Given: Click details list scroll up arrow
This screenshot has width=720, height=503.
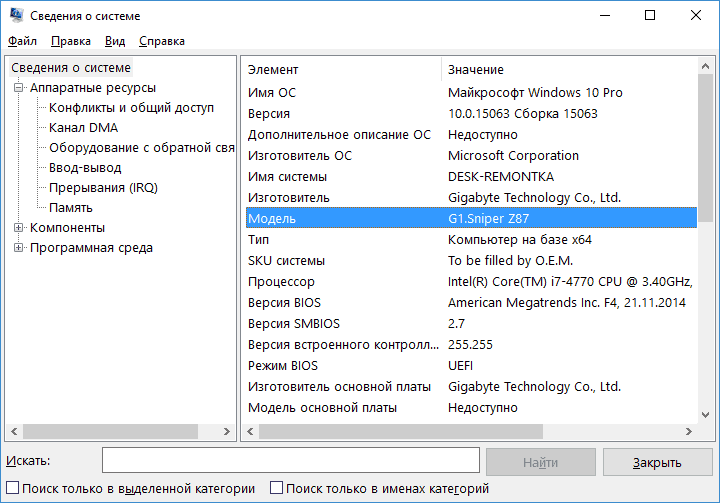Looking at the screenshot, I should pos(705,66).
